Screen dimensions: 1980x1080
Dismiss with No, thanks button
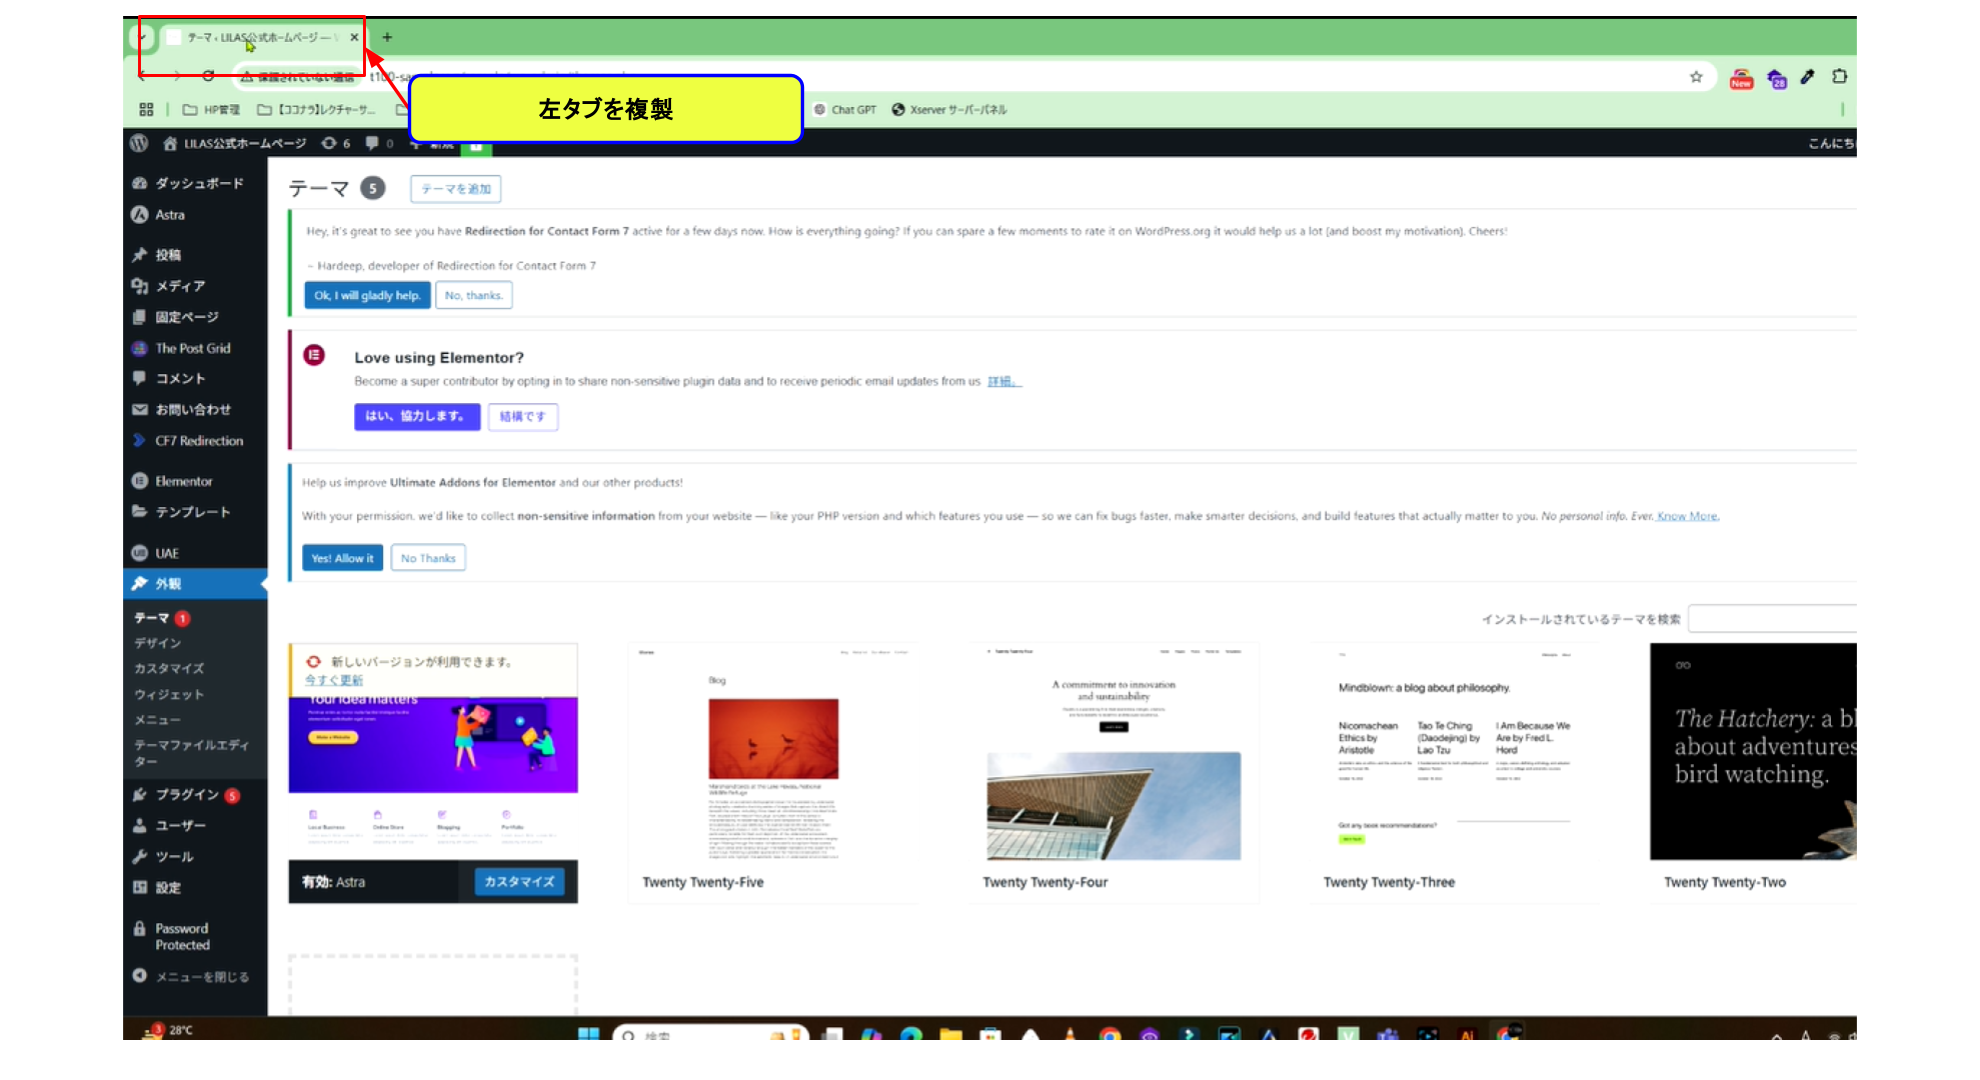pos(474,295)
